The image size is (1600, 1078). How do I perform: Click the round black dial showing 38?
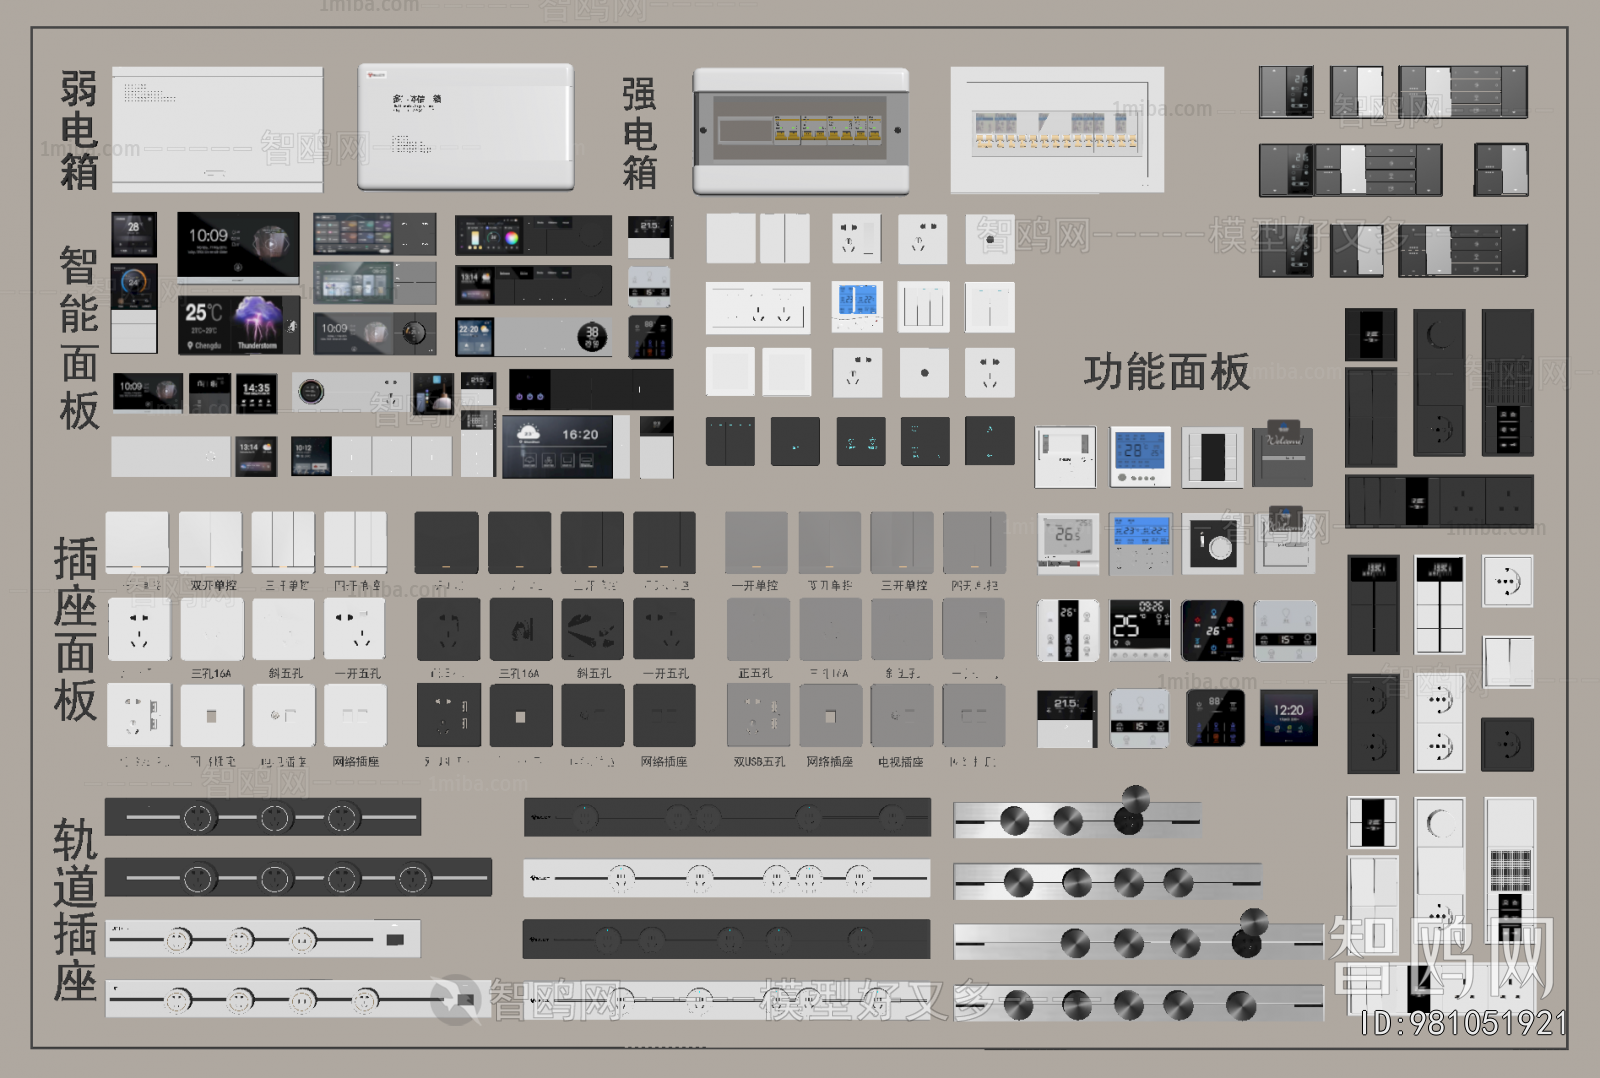[x=591, y=337]
